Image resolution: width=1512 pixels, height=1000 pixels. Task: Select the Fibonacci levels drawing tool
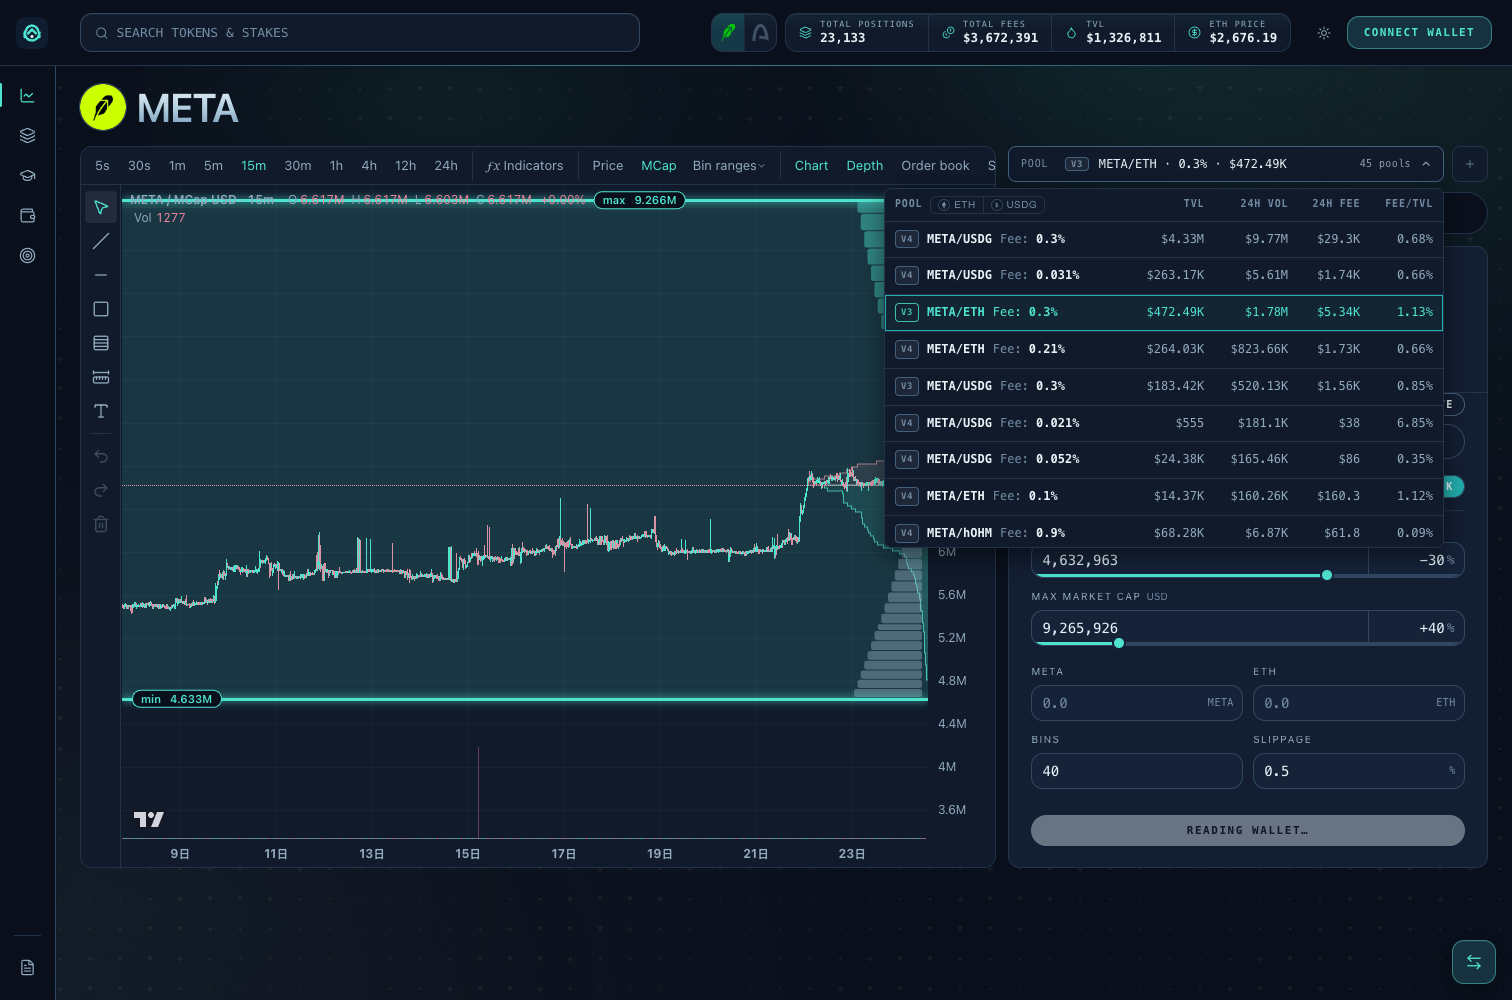coord(101,343)
